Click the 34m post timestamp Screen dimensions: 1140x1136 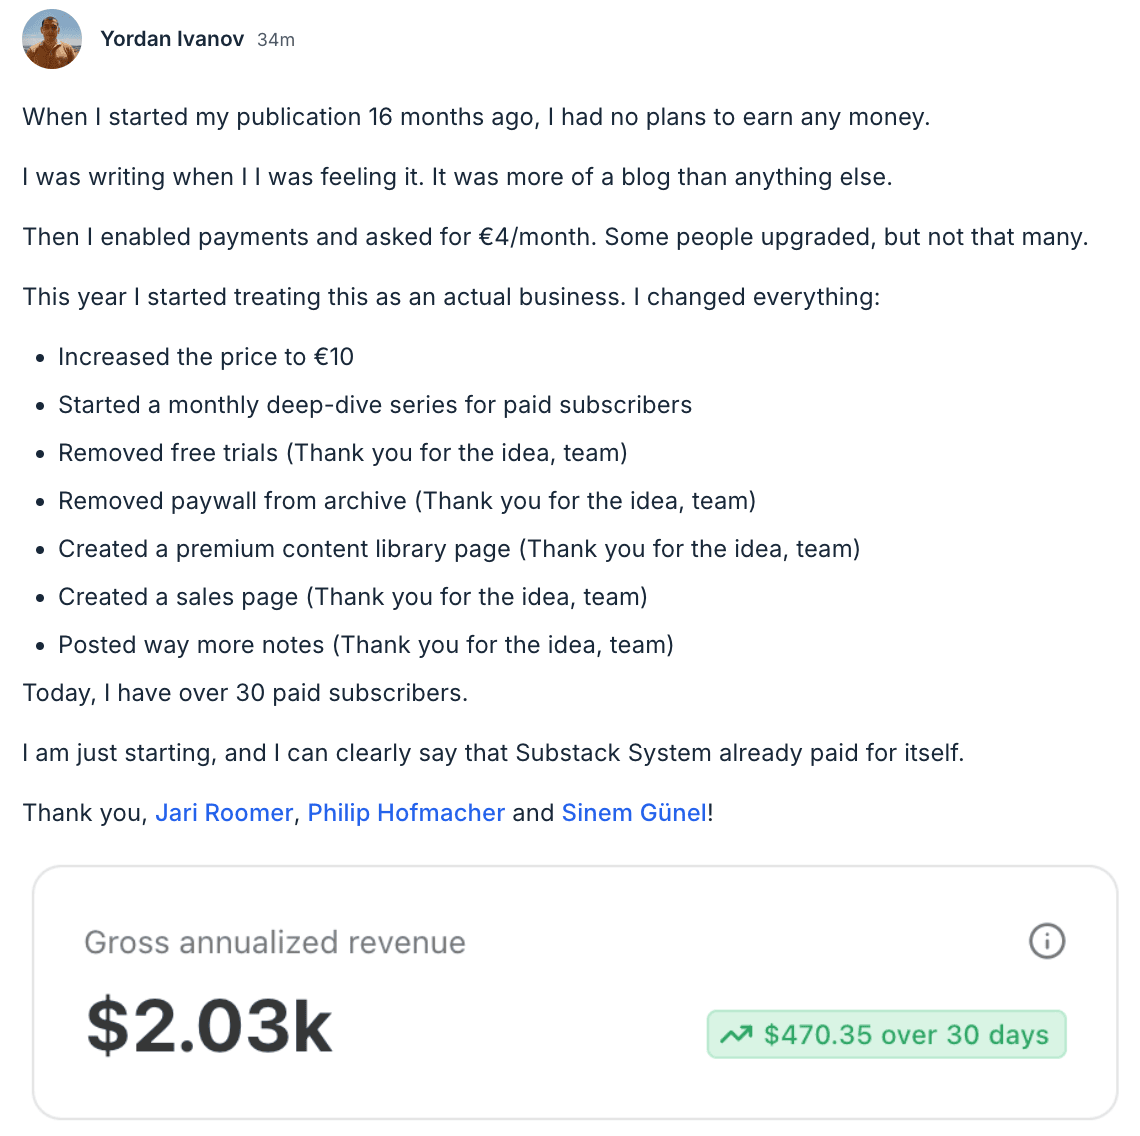click(x=276, y=40)
